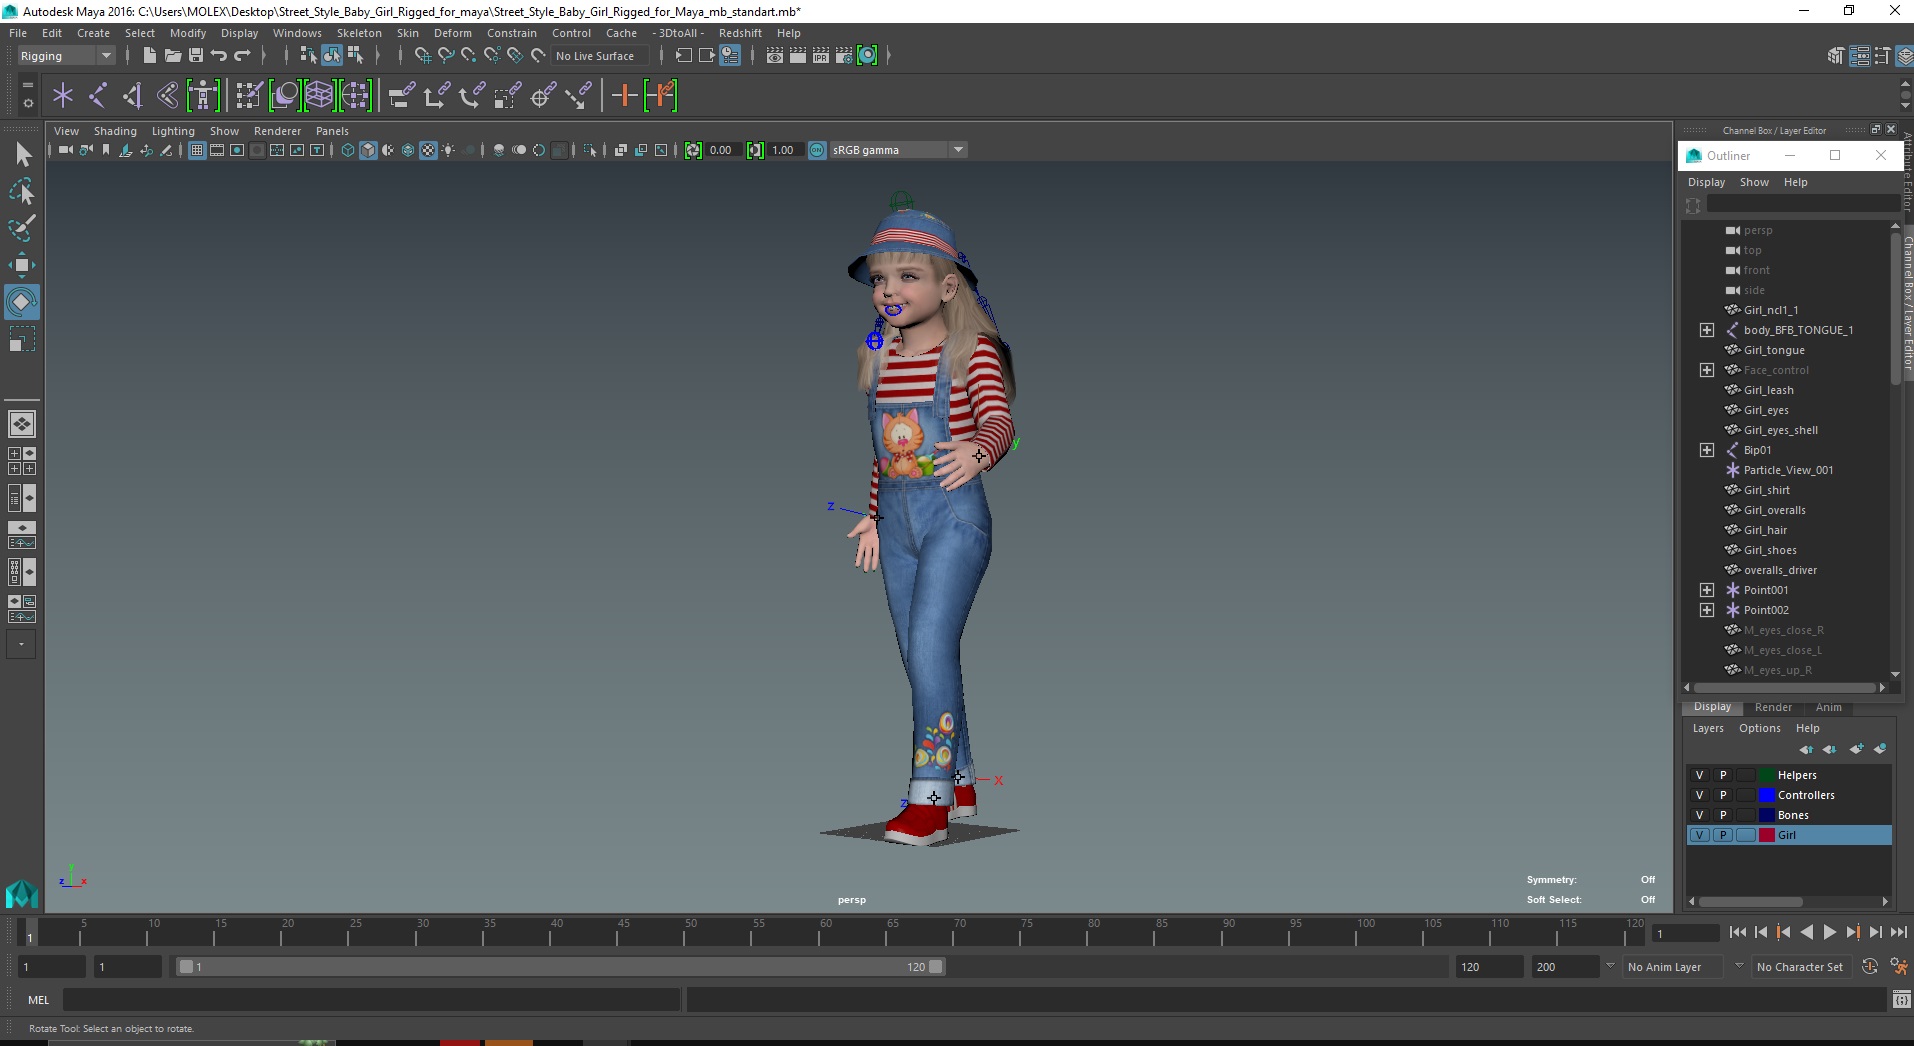Screen dimensions: 1914x1046
Task: Enable Snap to grids magnet icon
Action: (x=422, y=56)
